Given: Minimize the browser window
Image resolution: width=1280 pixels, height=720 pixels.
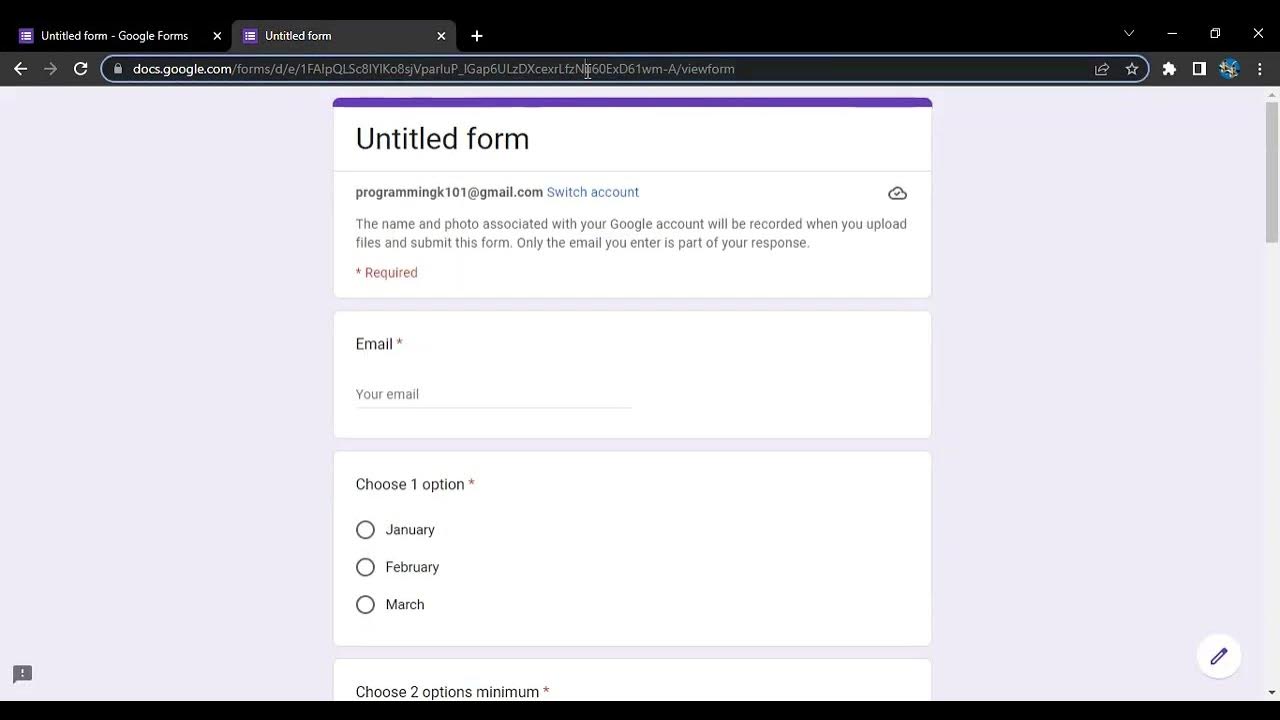Looking at the screenshot, I should [x=1172, y=33].
